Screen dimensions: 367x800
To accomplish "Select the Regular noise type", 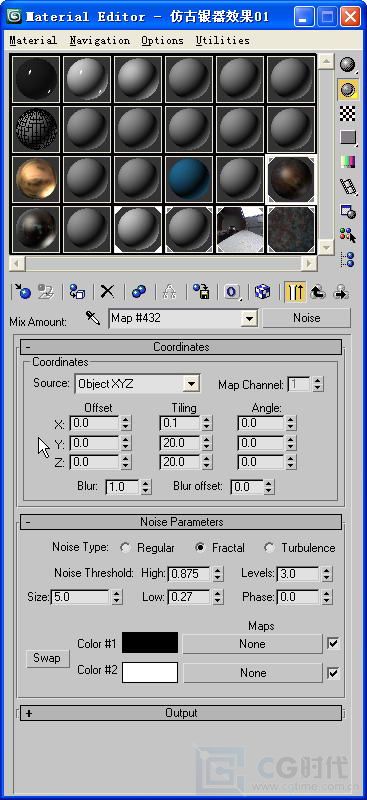I will coord(125,548).
